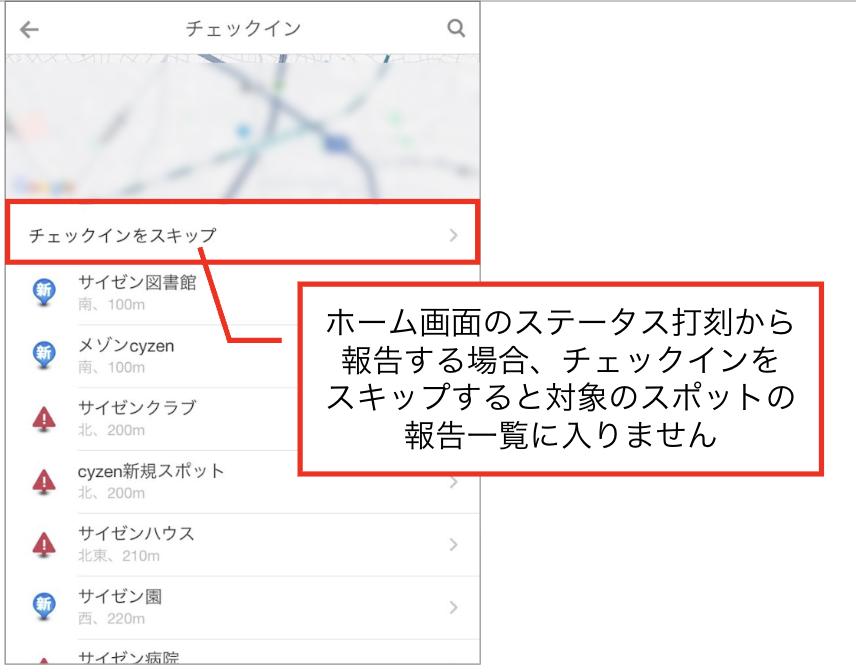The width and height of the screenshot is (856, 670).
Task: Go back with the left arrow icon
Action: click(29, 29)
